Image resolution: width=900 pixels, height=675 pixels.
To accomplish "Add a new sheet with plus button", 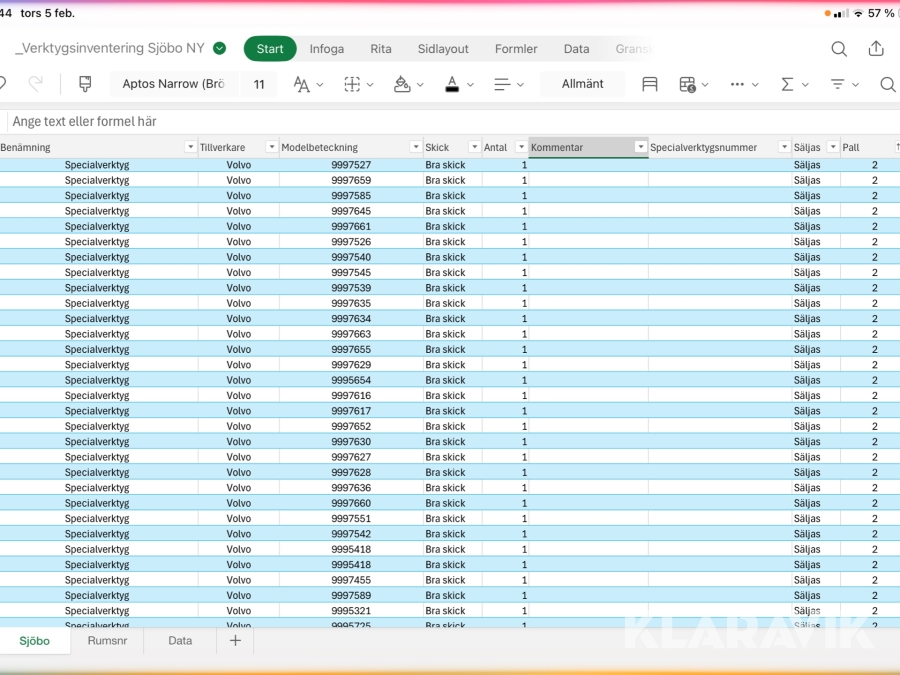I will [235, 641].
